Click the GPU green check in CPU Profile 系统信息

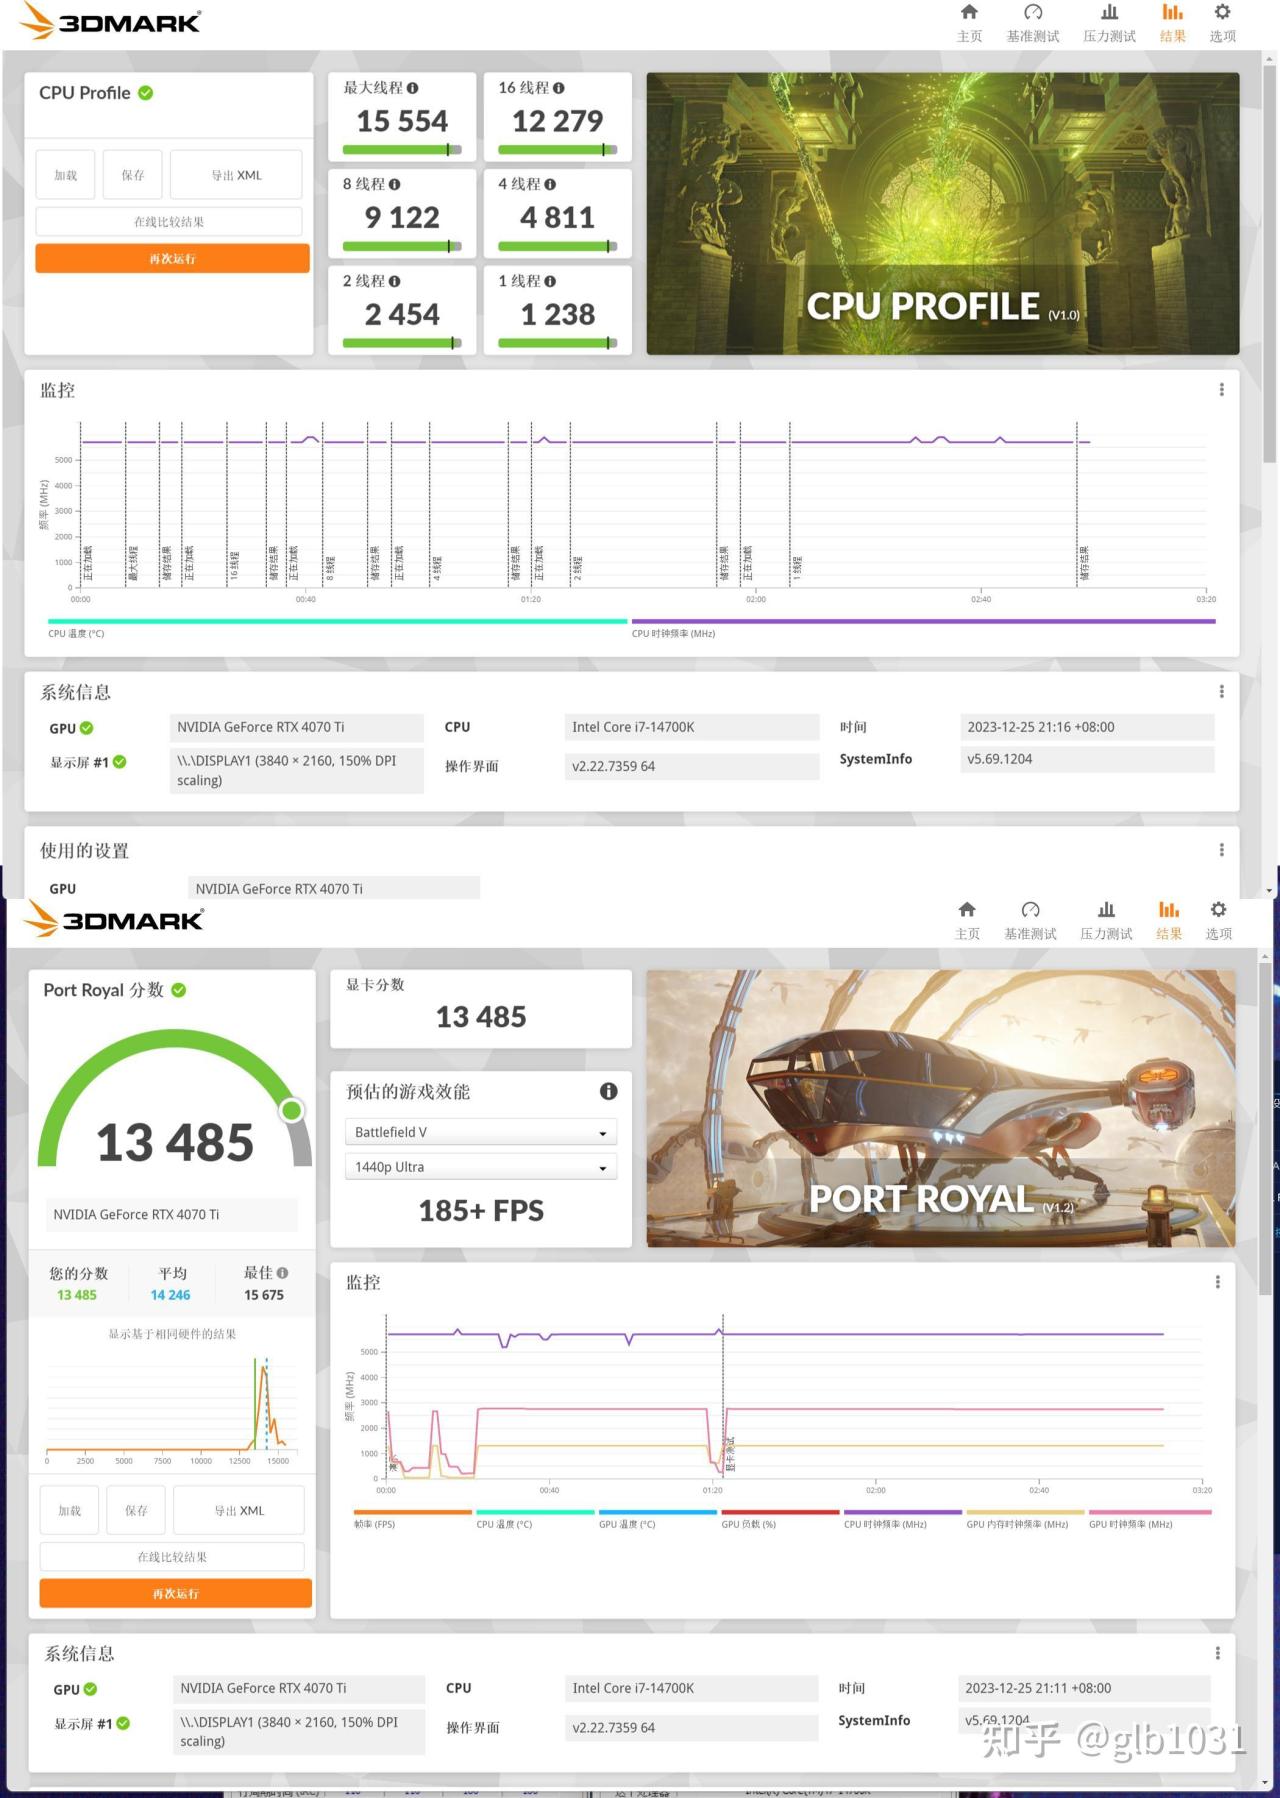tap(87, 728)
